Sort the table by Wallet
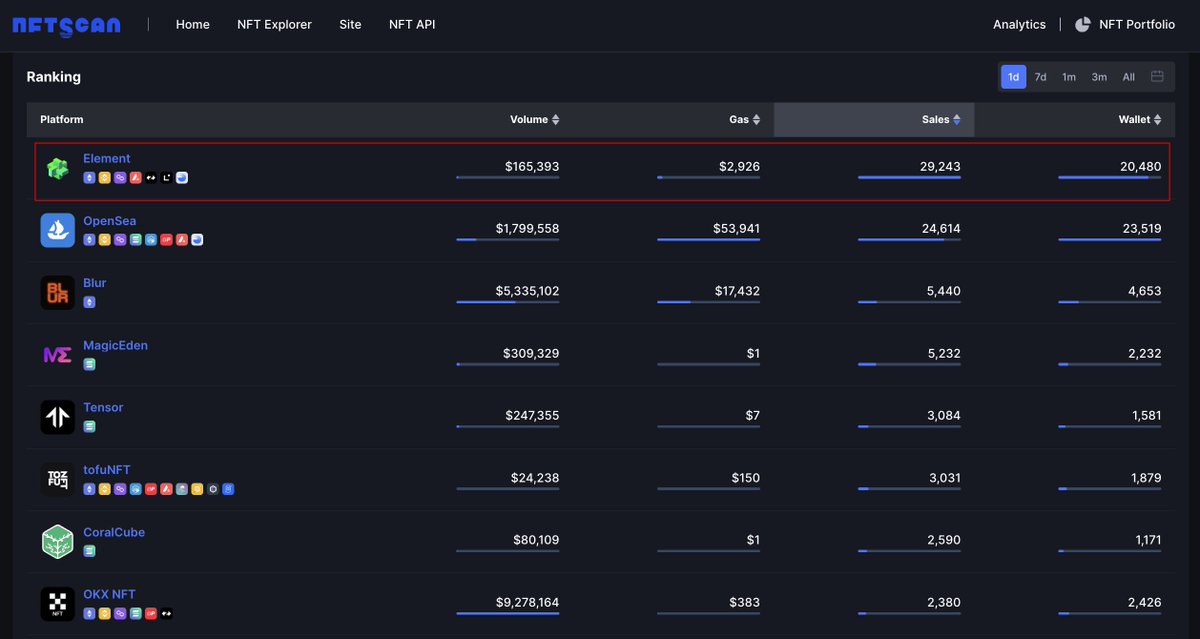Viewport: 1200px width, 639px height. (x=1140, y=120)
